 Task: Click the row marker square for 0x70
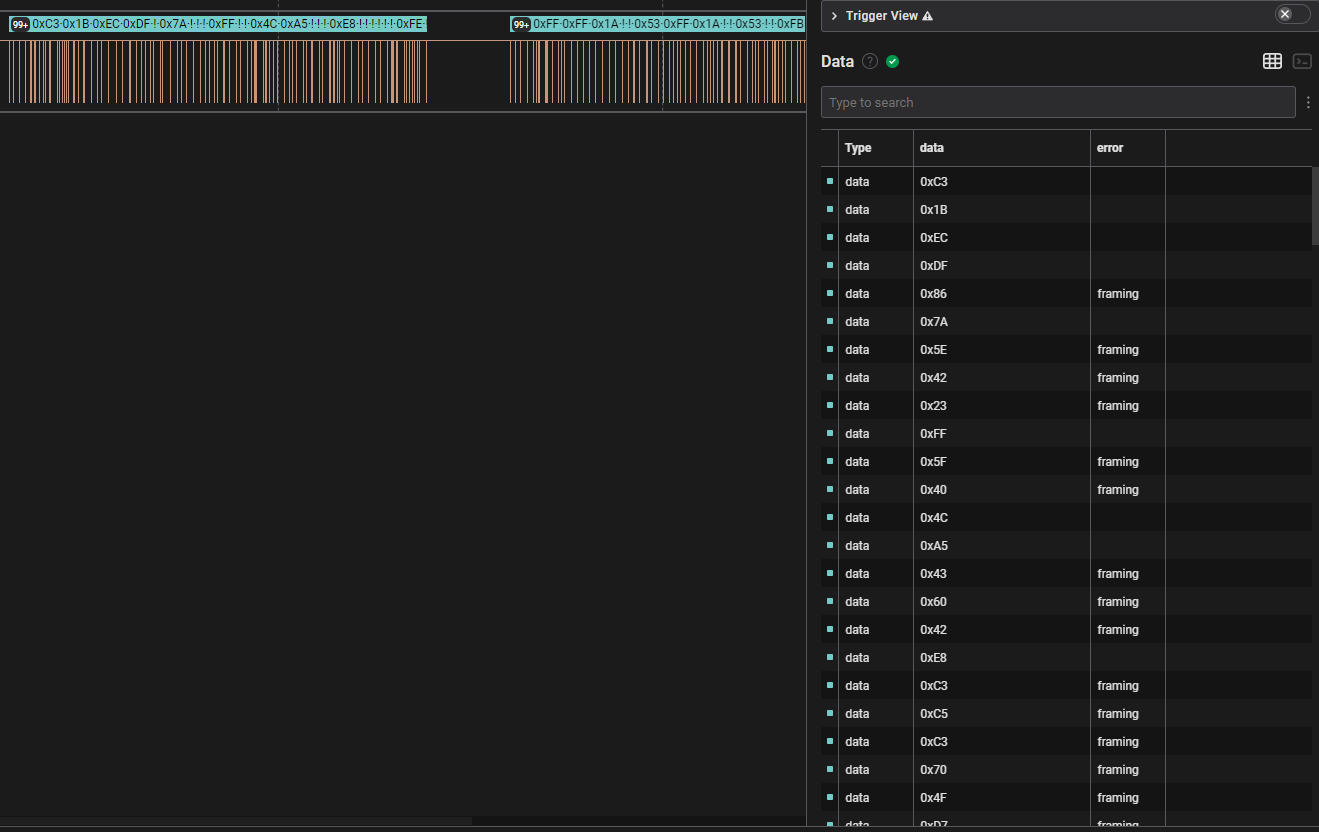point(830,769)
